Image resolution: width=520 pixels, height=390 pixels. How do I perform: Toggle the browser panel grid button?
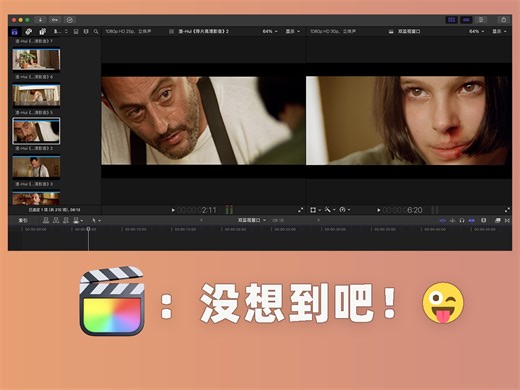452,20
